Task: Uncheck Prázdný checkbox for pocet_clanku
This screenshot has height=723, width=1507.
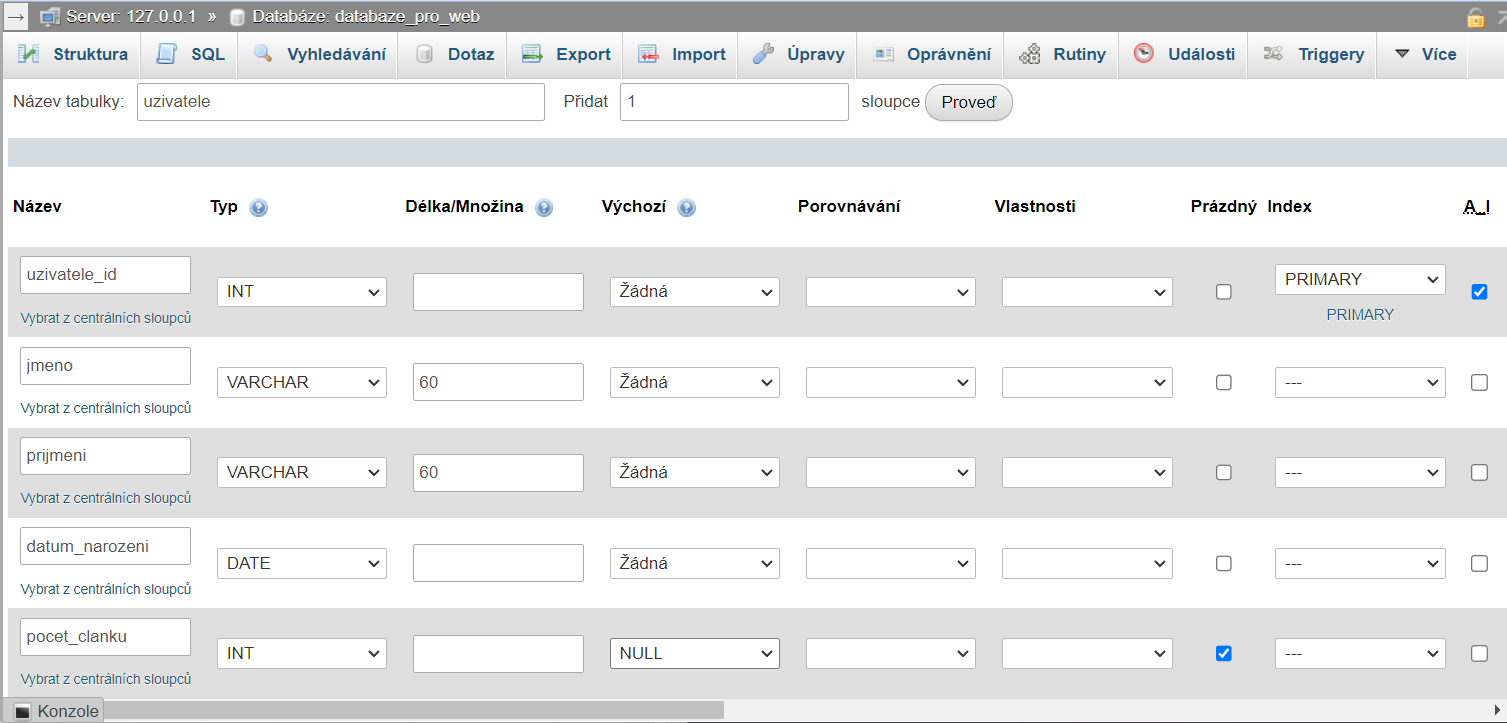Action: pos(1223,653)
